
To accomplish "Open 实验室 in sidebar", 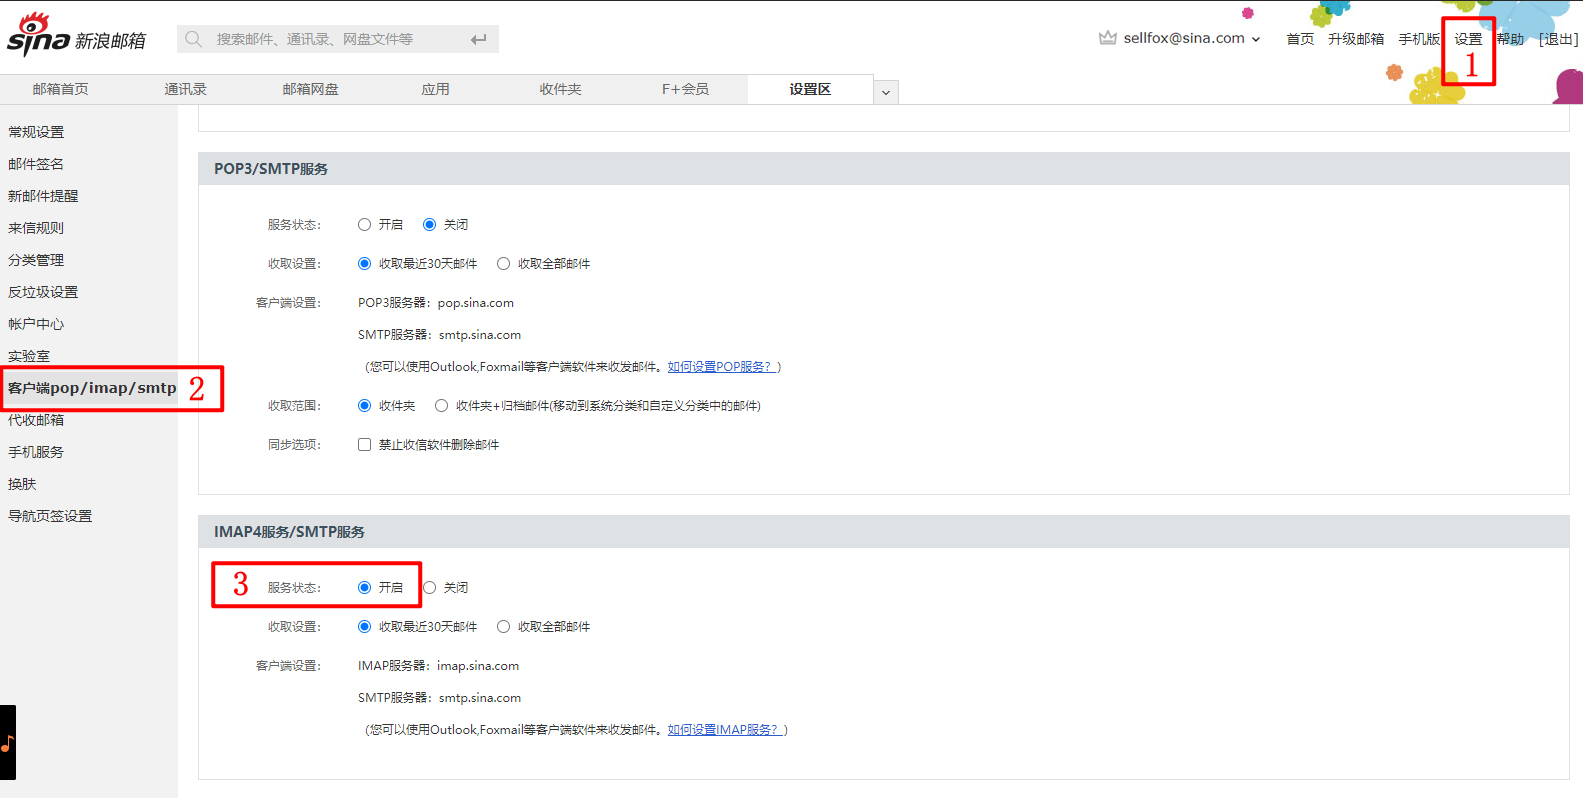I will pos(29,356).
